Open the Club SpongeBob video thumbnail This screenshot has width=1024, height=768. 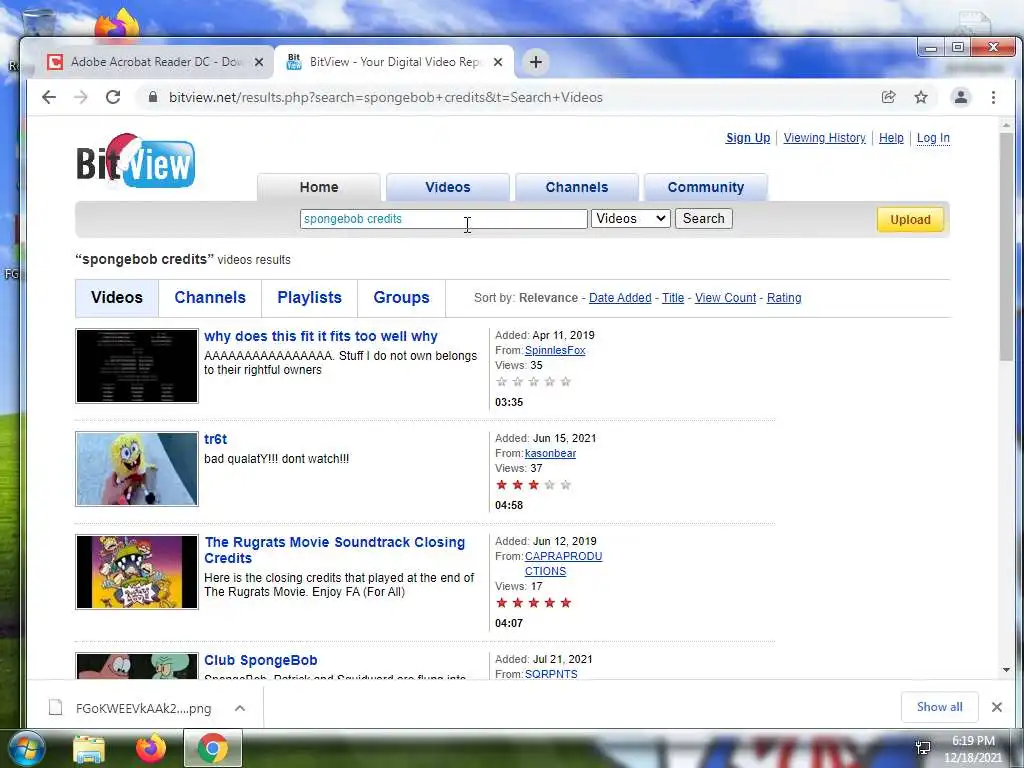click(136, 666)
